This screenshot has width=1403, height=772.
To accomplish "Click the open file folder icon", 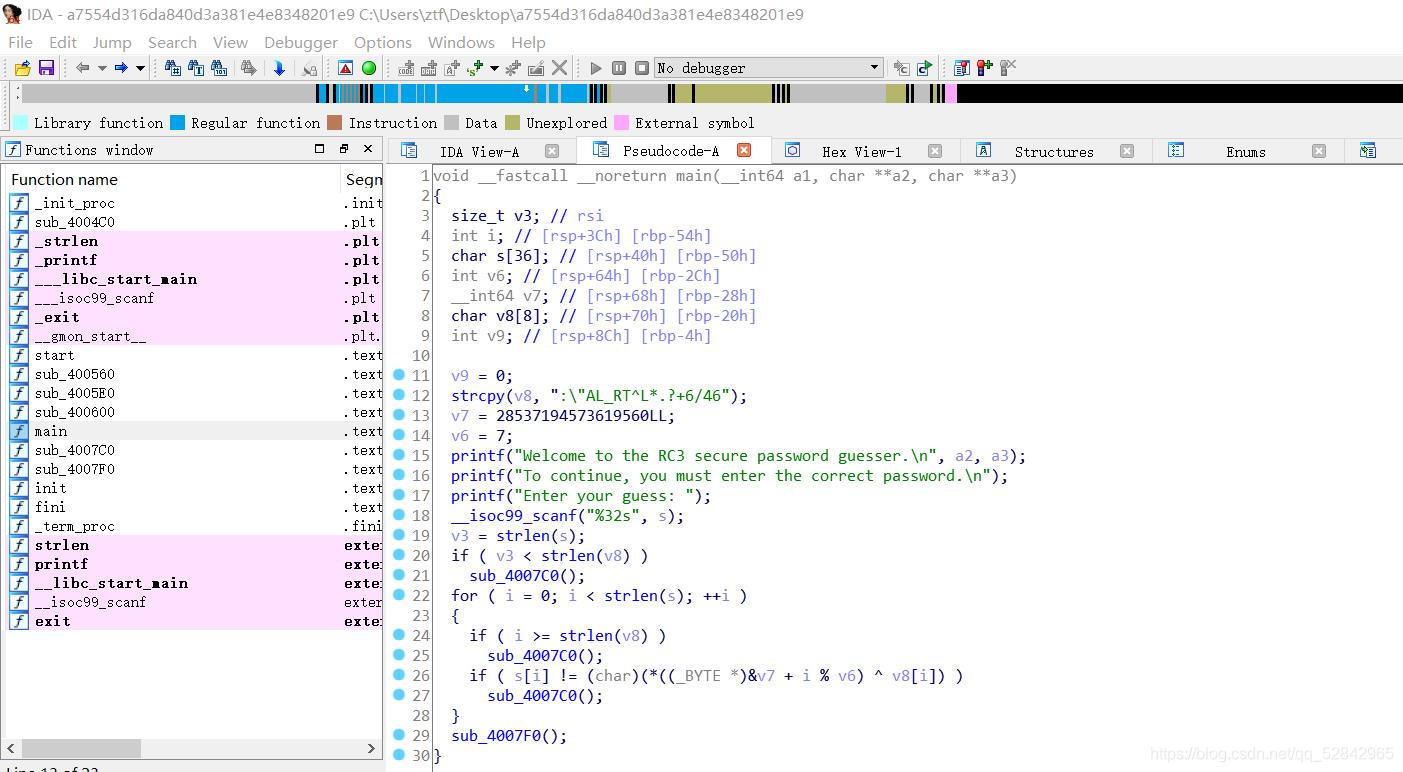I will pyautogui.click(x=22, y=68).
